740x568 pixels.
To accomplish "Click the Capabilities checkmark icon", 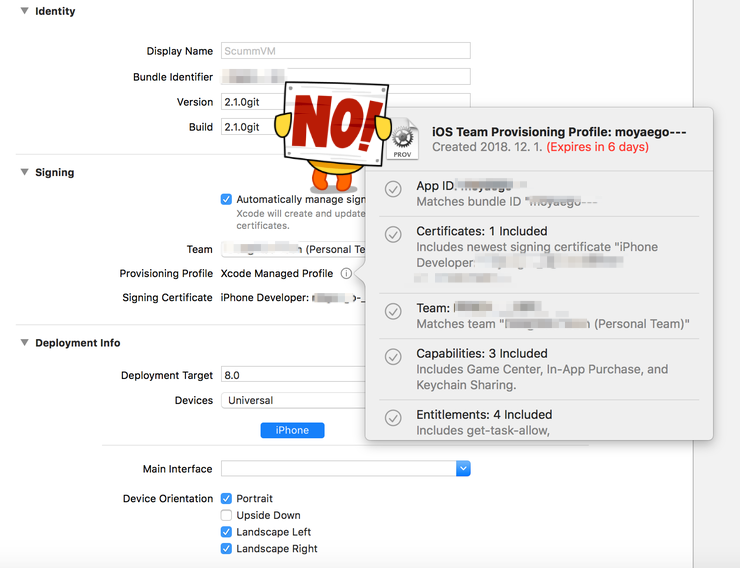I will [393, 357].
